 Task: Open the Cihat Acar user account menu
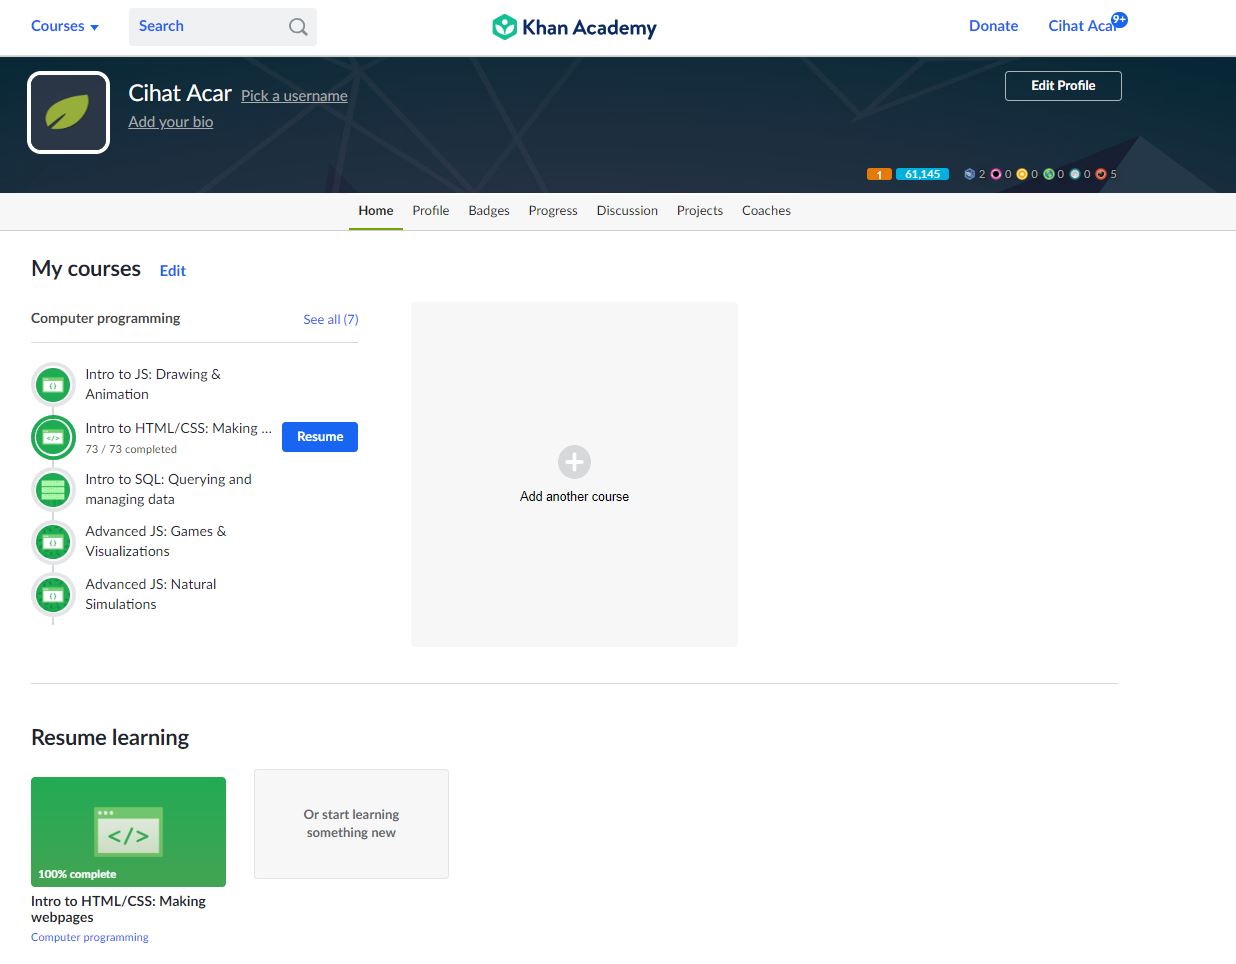1083,26
